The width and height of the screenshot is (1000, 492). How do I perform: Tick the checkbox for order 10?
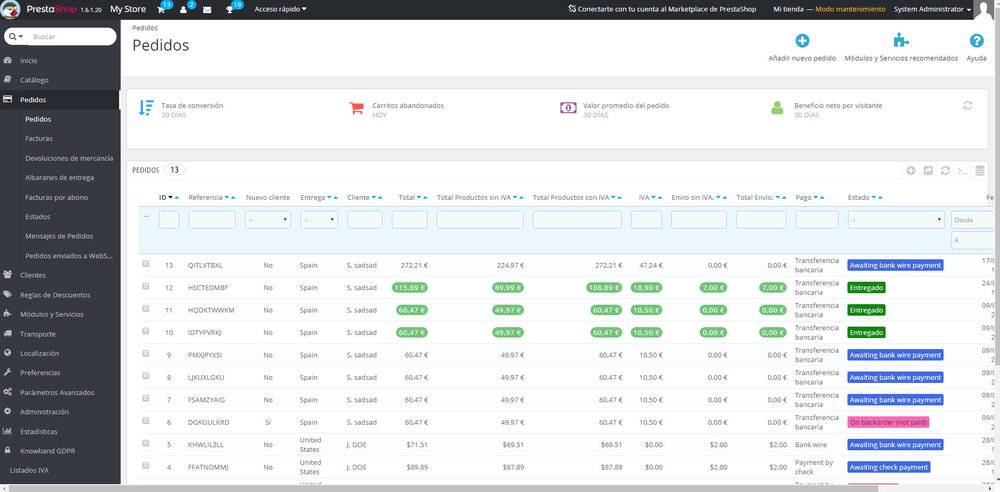coord(146,331)
